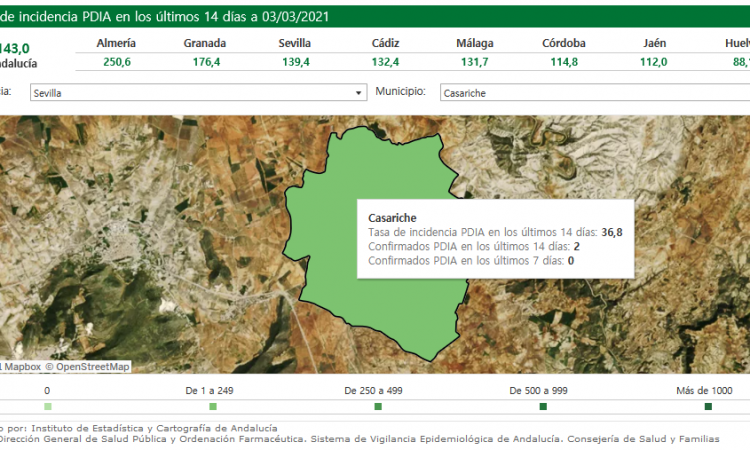Click the 'Más de 1000' legend swatch
This screenshot has height=450, width=750.
click(708, 407)
